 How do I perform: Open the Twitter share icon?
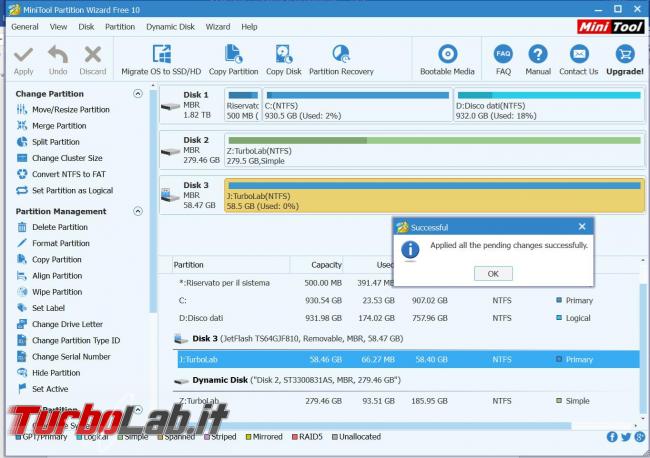point(626,436)
